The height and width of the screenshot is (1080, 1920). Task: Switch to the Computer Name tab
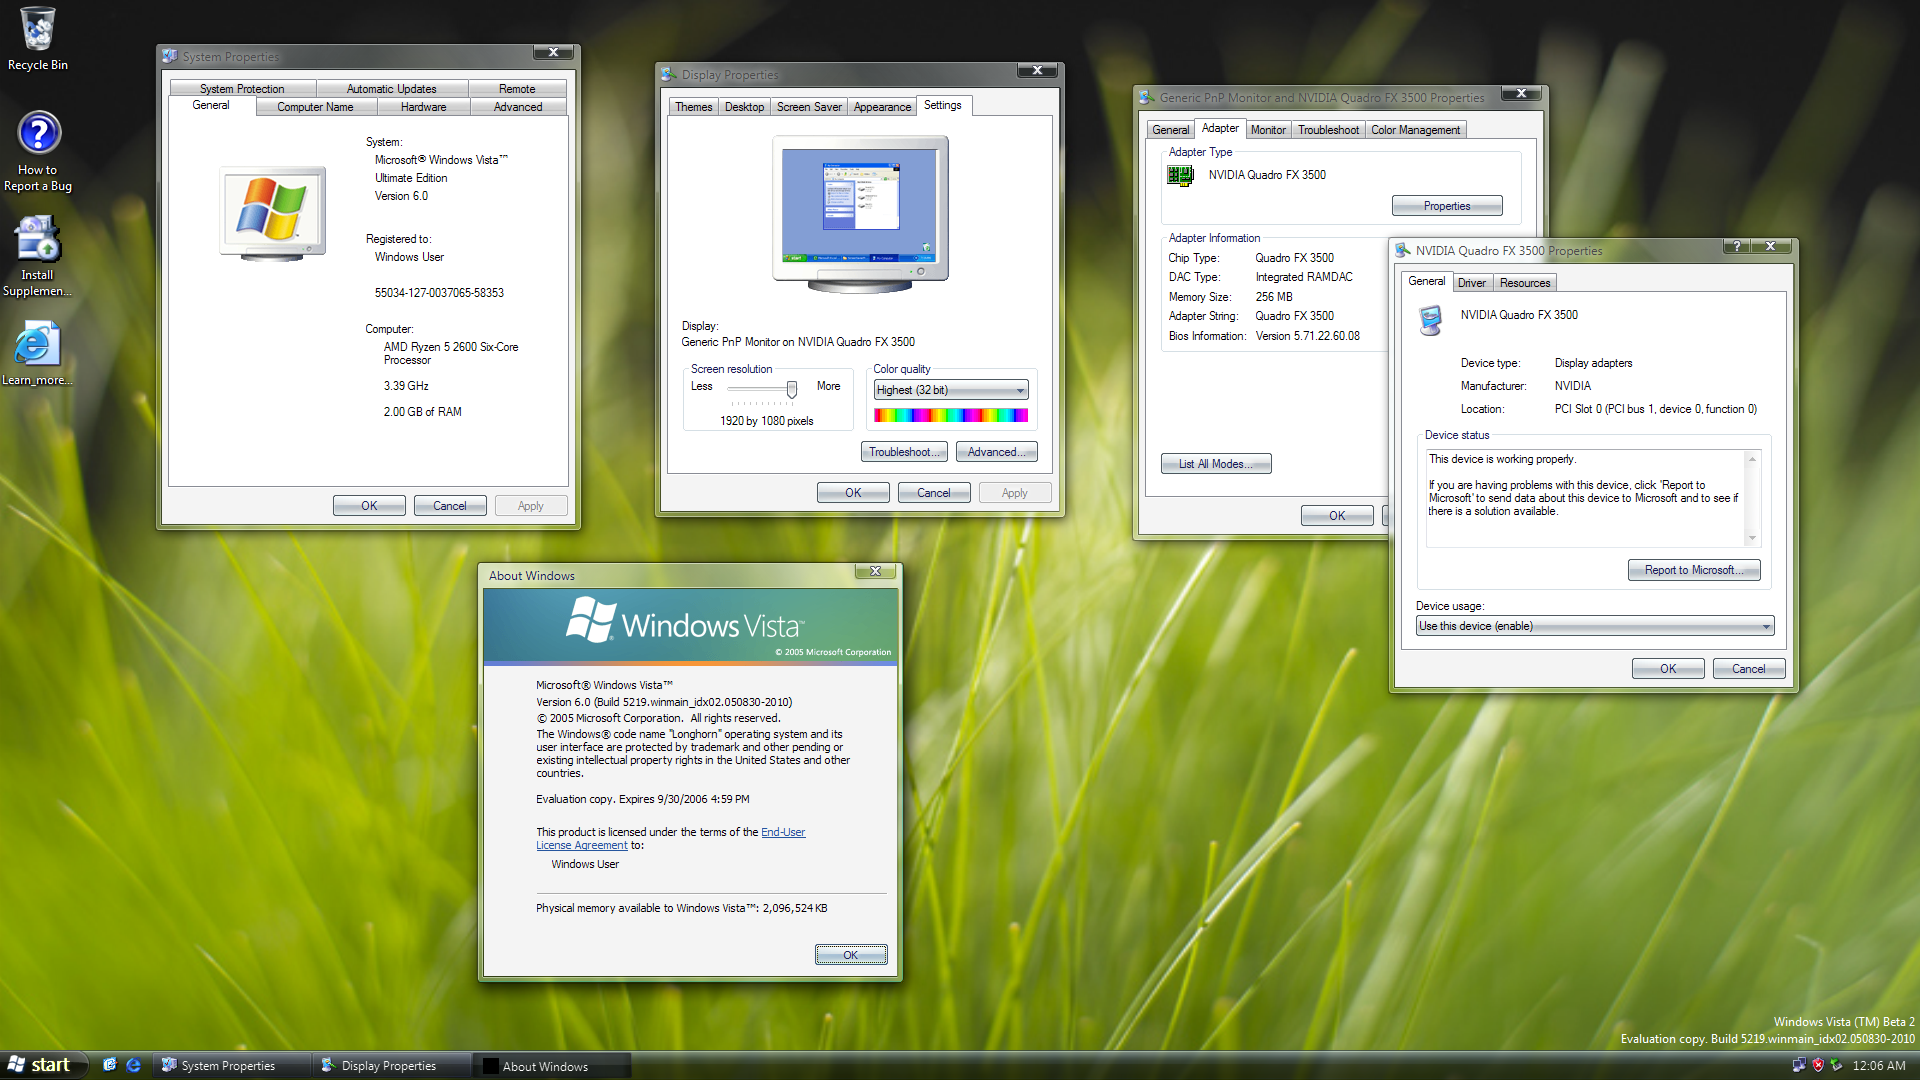click(x=315, y=107)
